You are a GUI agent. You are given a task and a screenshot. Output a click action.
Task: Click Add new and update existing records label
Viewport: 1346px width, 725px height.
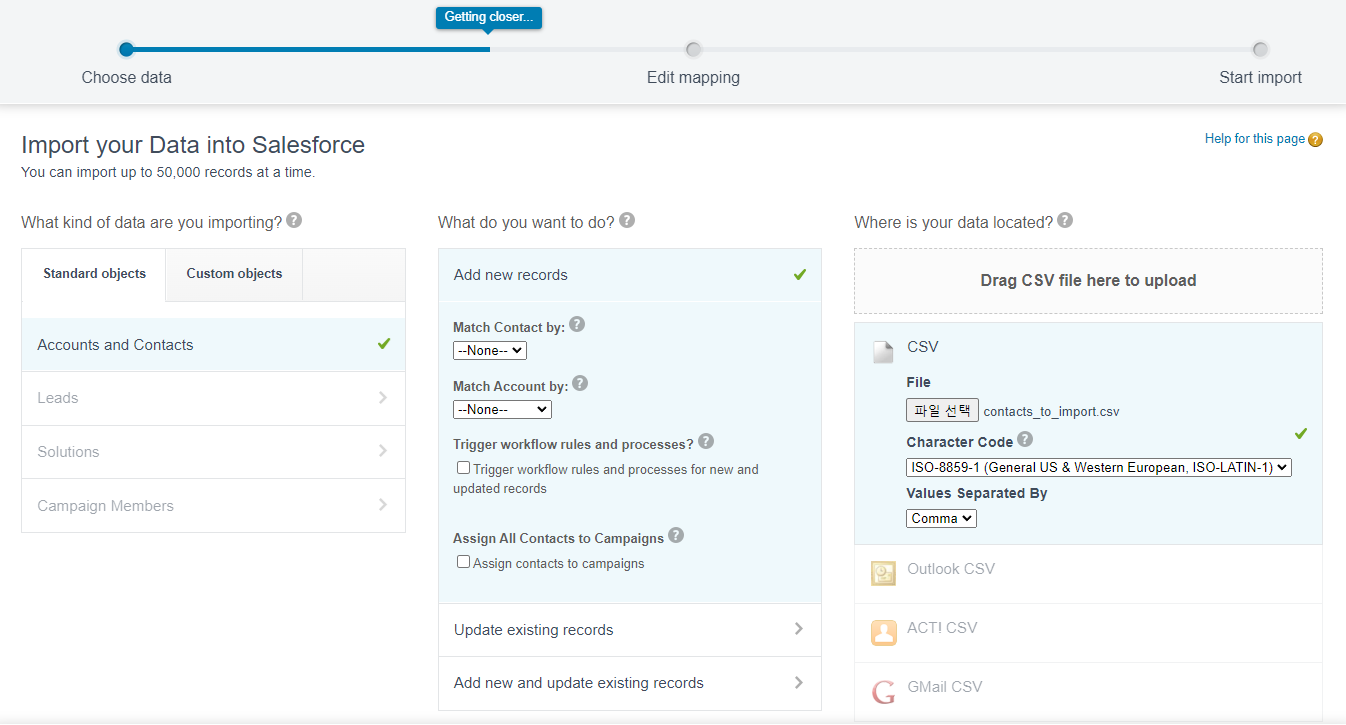[579, 683]
